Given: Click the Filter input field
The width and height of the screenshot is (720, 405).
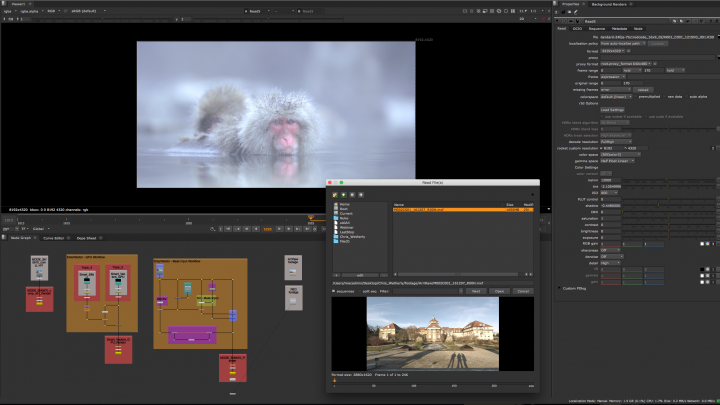Looking at the screenshot, I should 426,291.
